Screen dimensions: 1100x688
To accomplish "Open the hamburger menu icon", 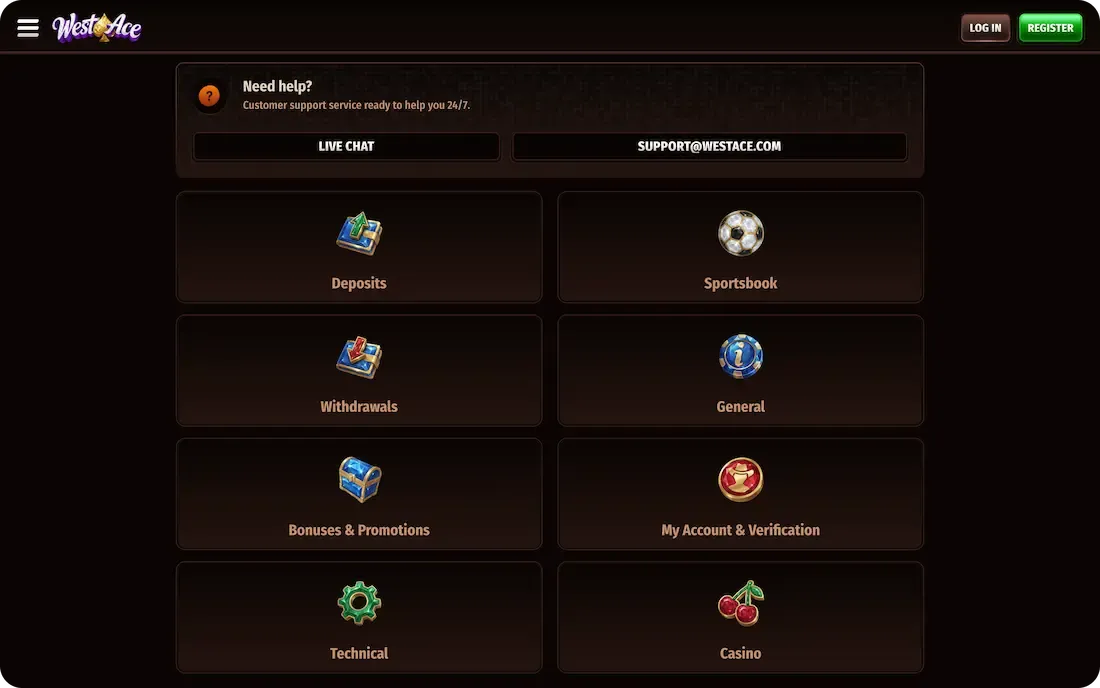I will click(28, 28).
